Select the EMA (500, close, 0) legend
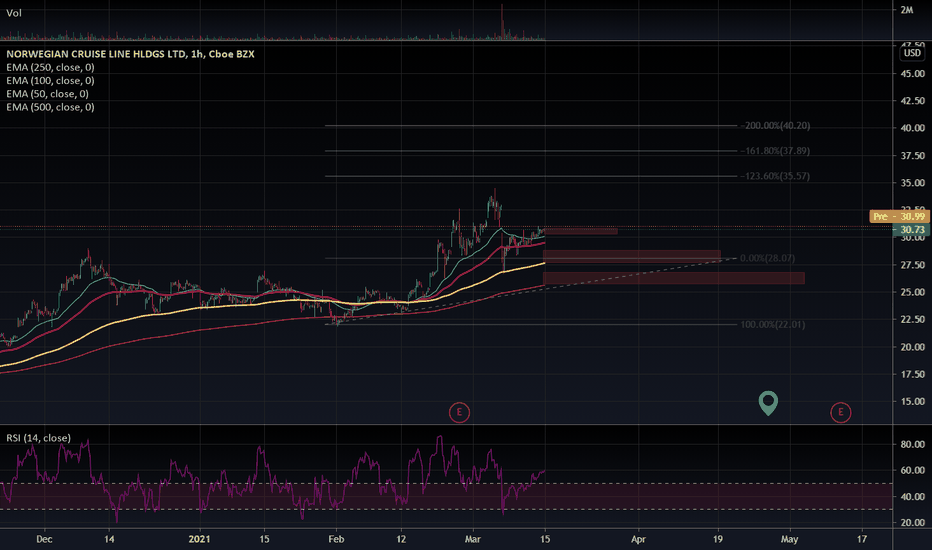 pos(51,107)
